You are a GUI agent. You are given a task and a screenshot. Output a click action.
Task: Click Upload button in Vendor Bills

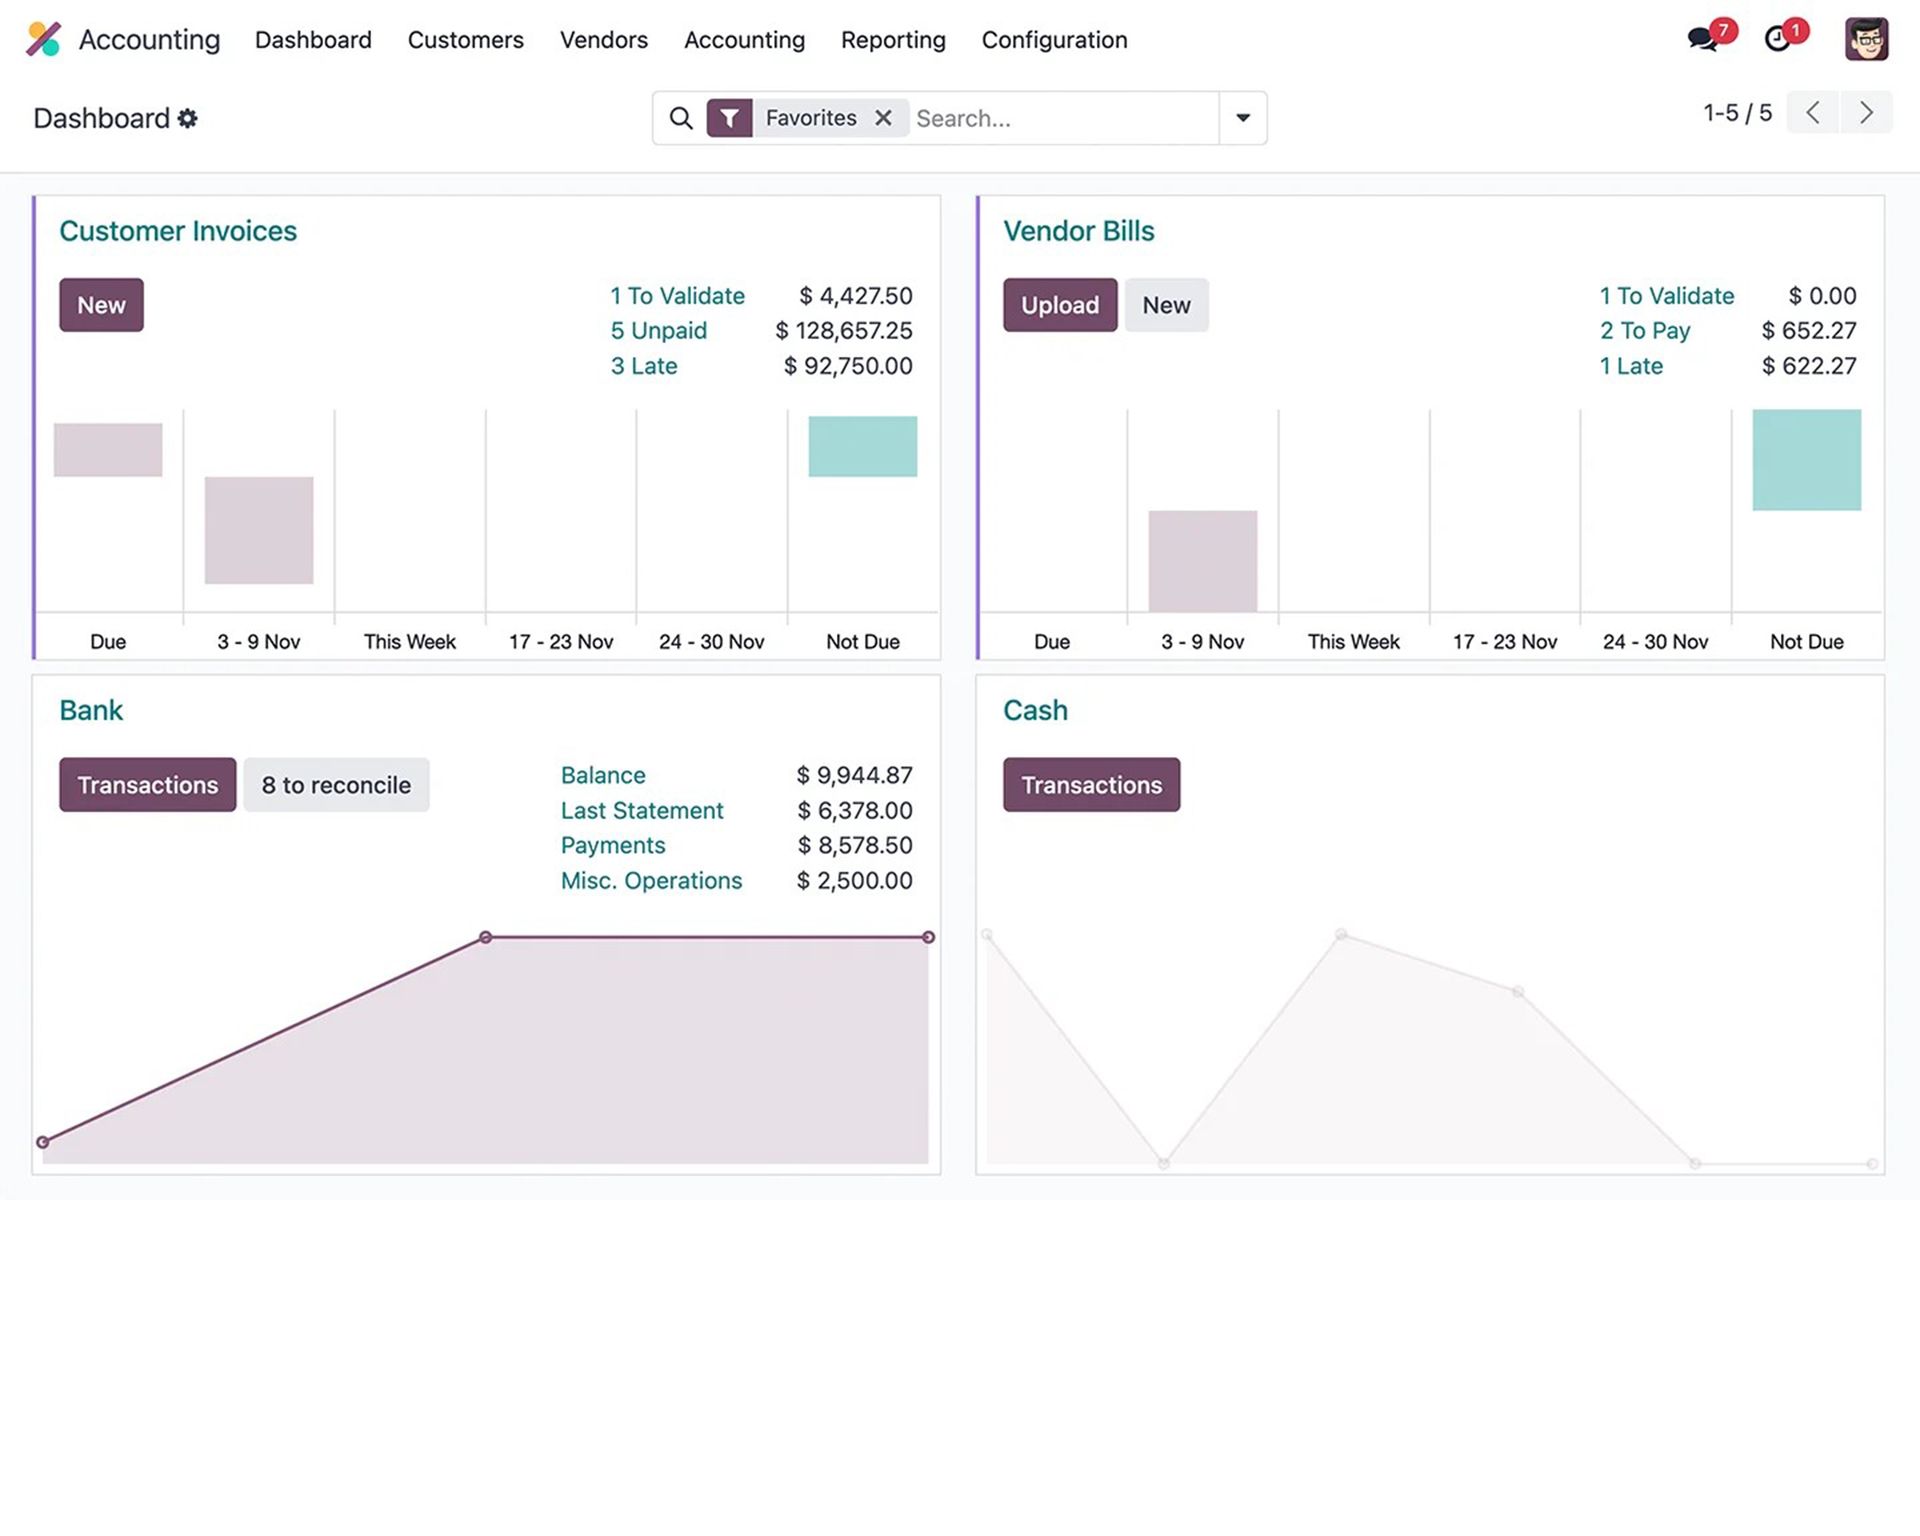pos(1059,305)
